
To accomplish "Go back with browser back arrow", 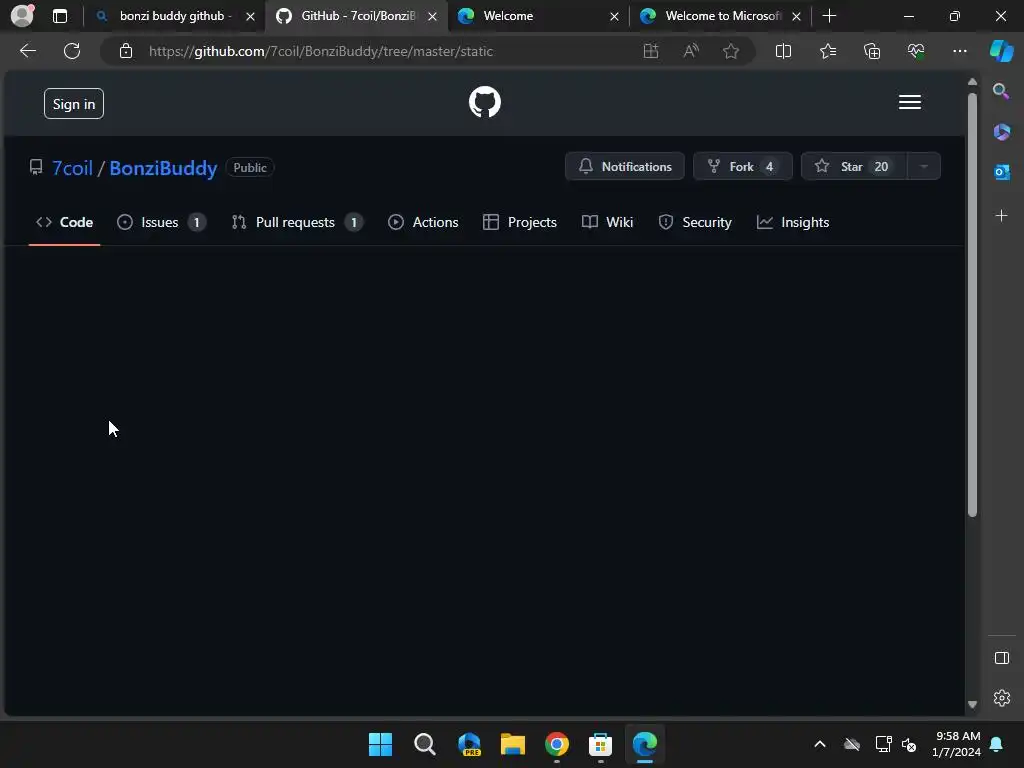I will (28, 51).
